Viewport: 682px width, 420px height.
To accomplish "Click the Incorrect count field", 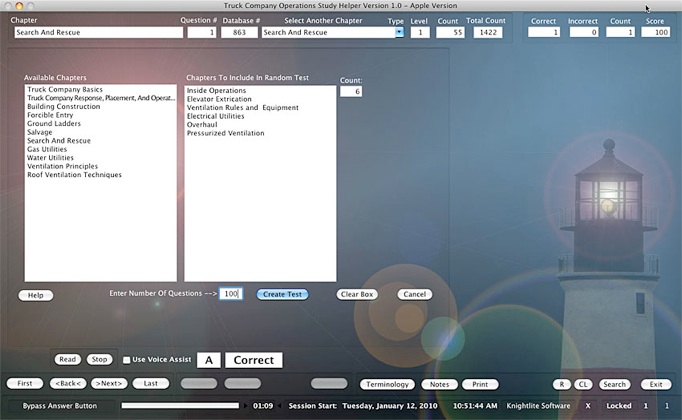I will tap(584, 33).
